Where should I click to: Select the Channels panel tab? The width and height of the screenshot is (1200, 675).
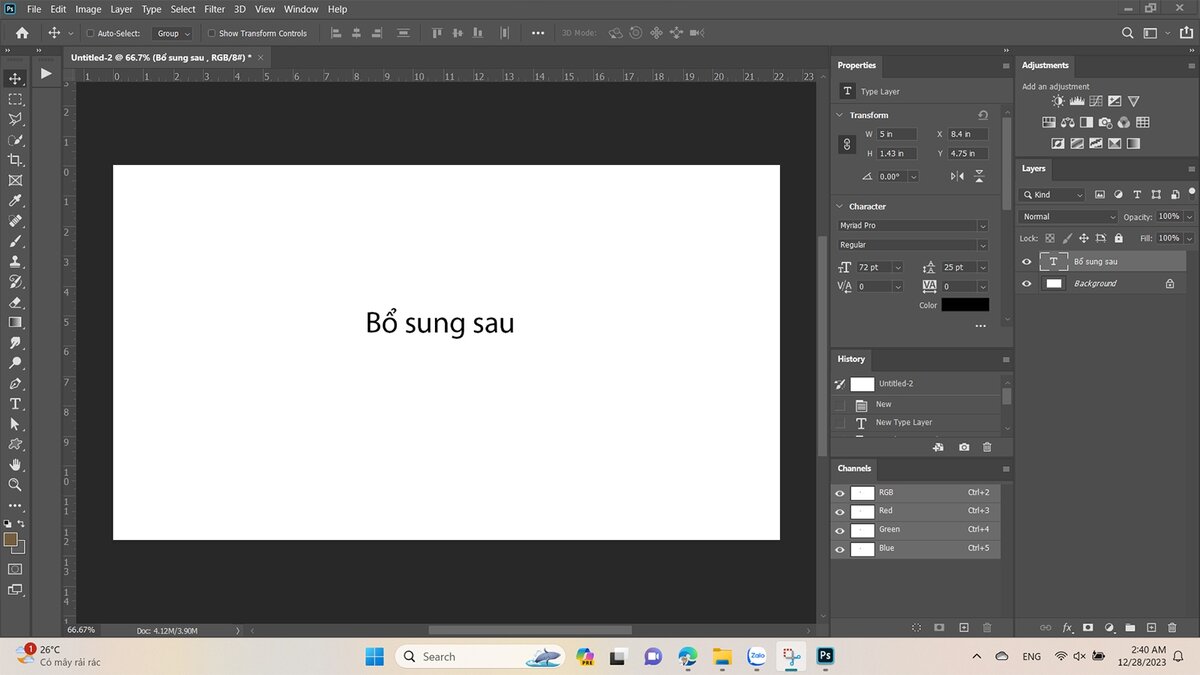click(854, 468)
